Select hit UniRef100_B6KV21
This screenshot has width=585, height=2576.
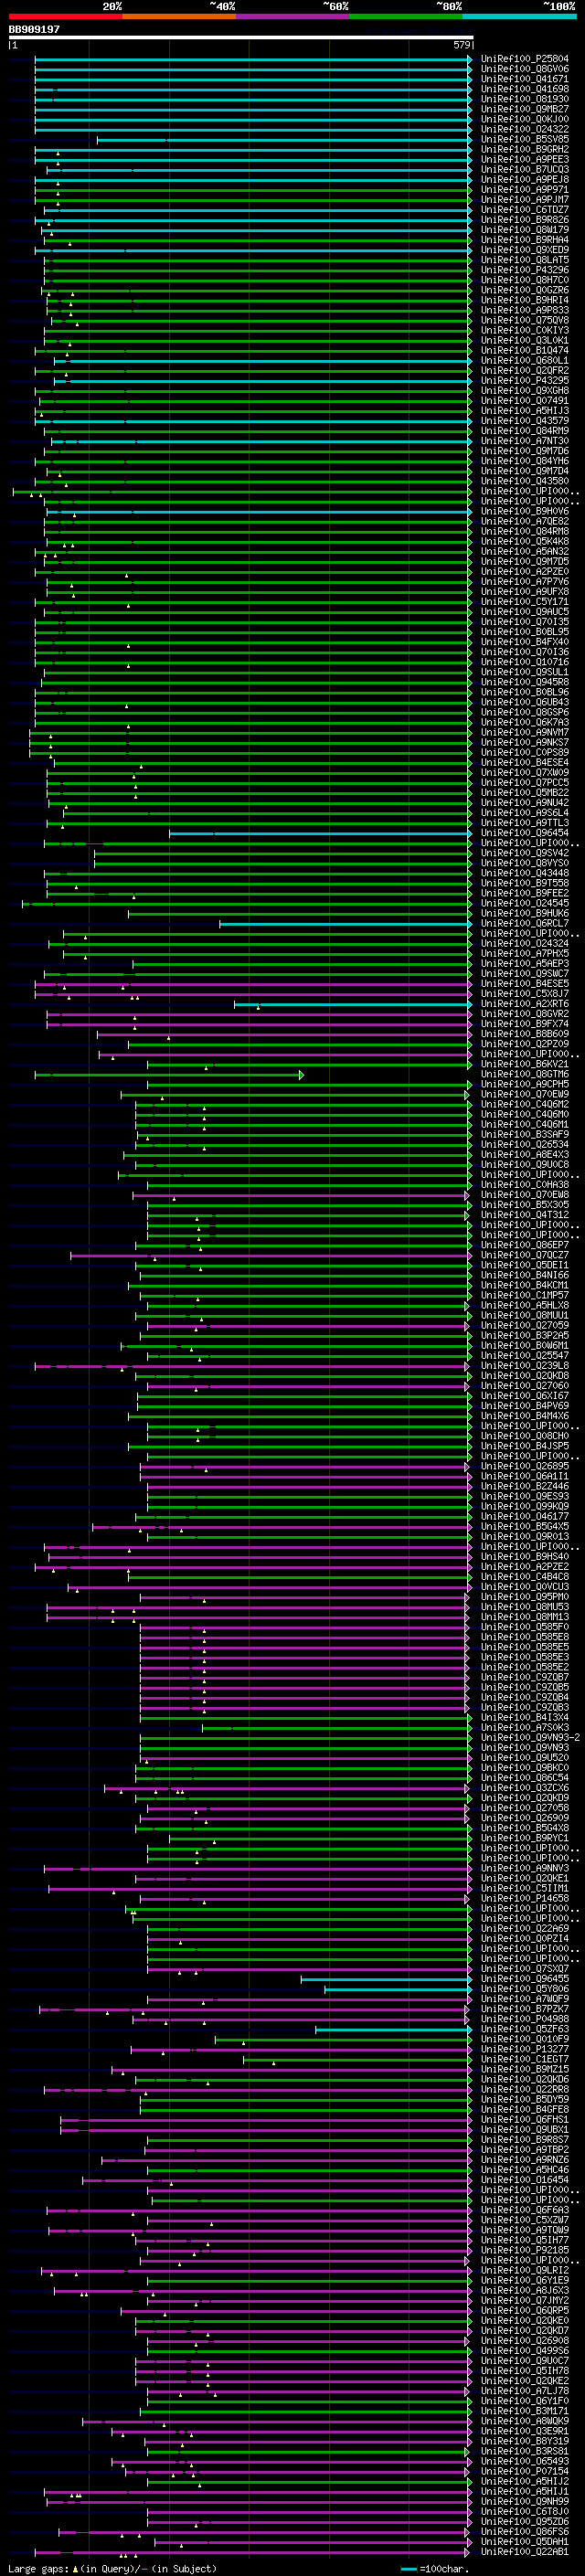[524, 1064]
